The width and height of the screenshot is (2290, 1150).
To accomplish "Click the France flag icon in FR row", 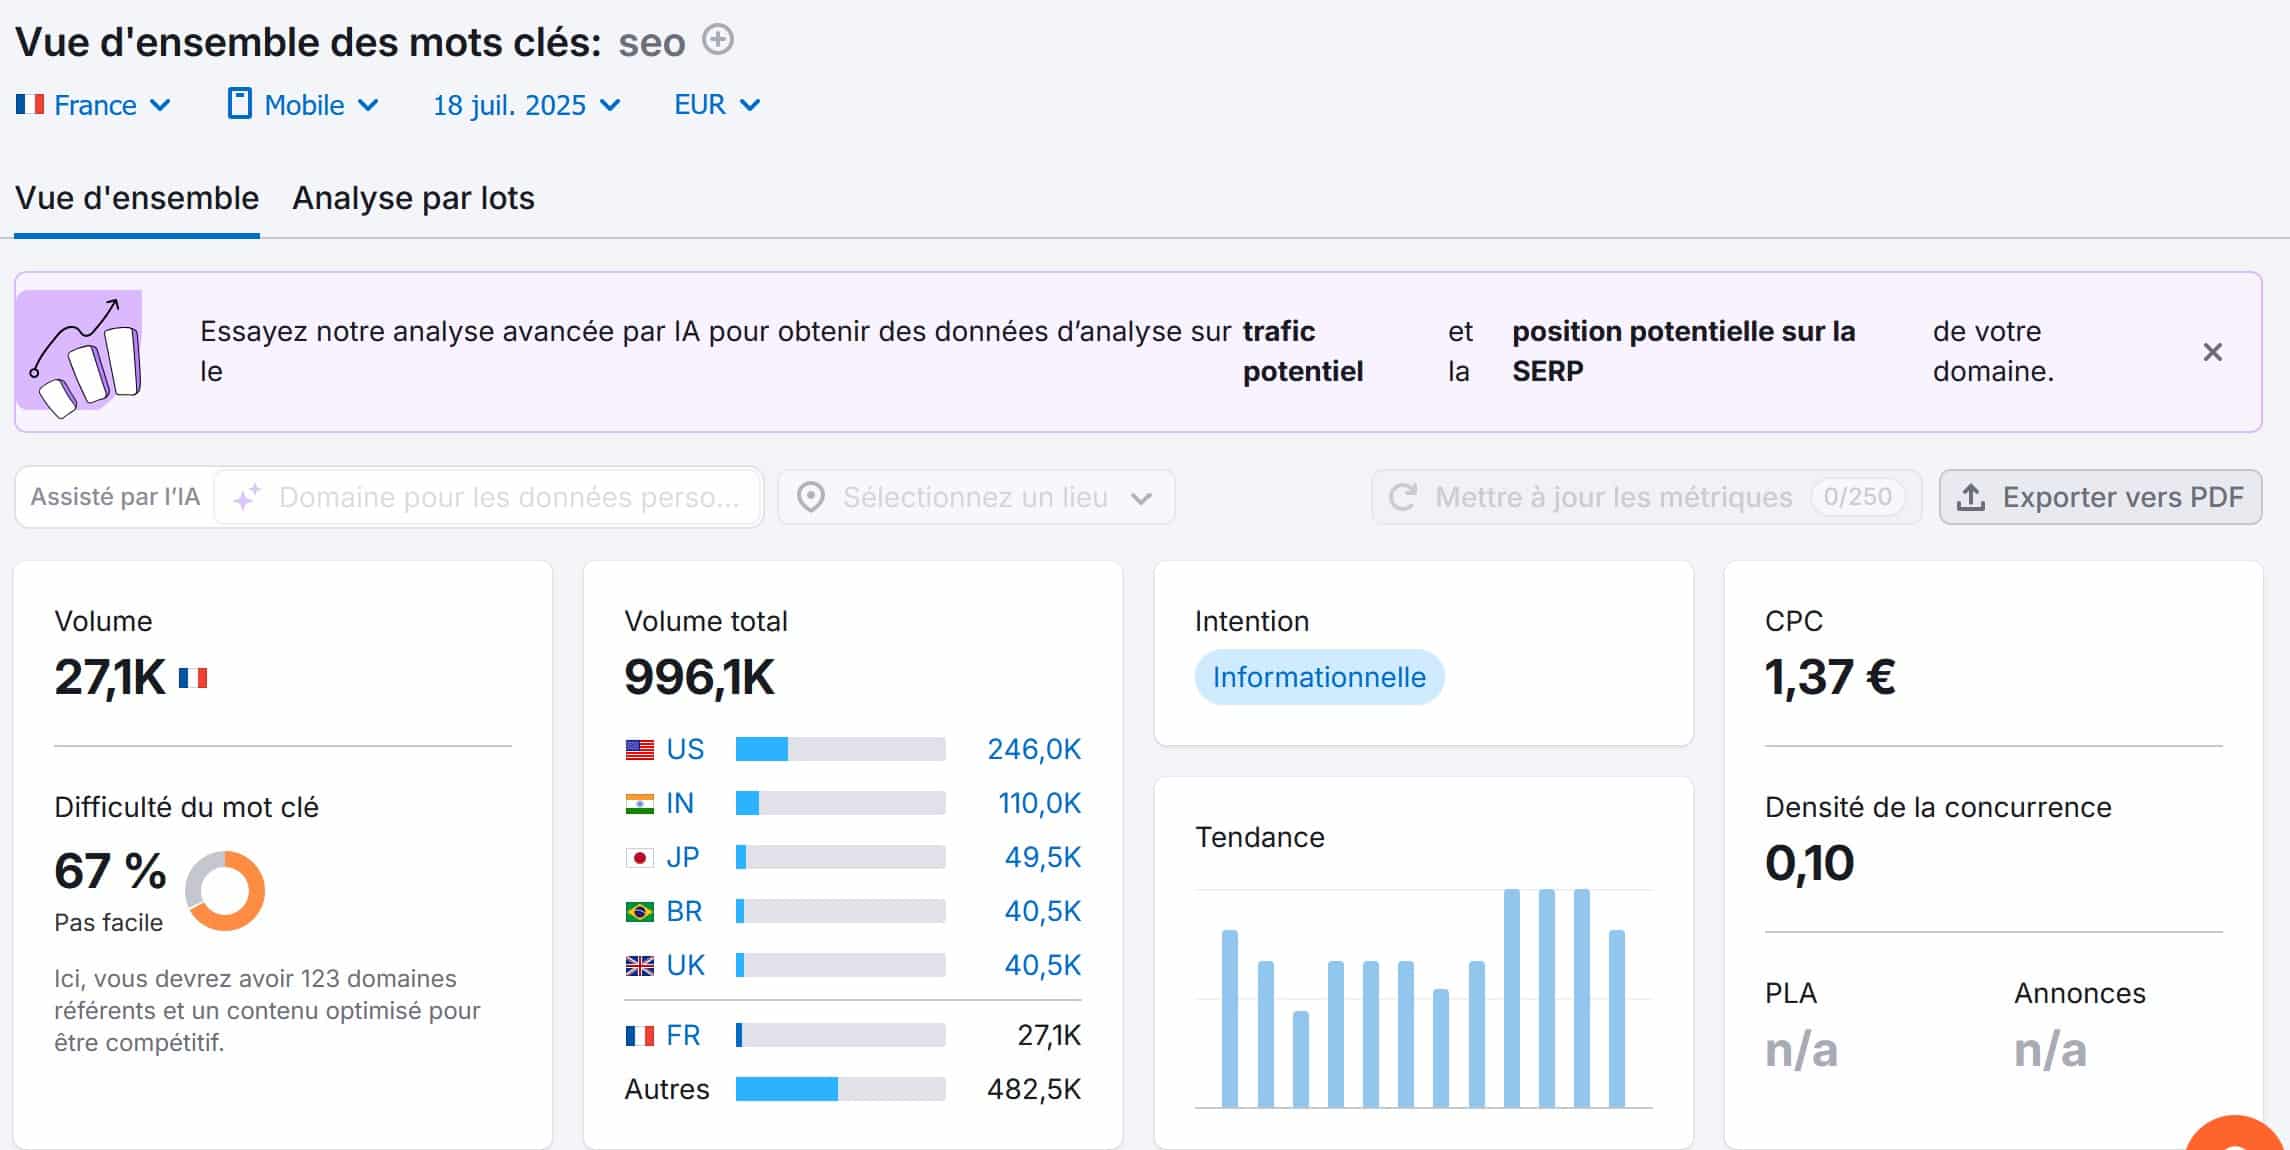I will (640, 1035).
